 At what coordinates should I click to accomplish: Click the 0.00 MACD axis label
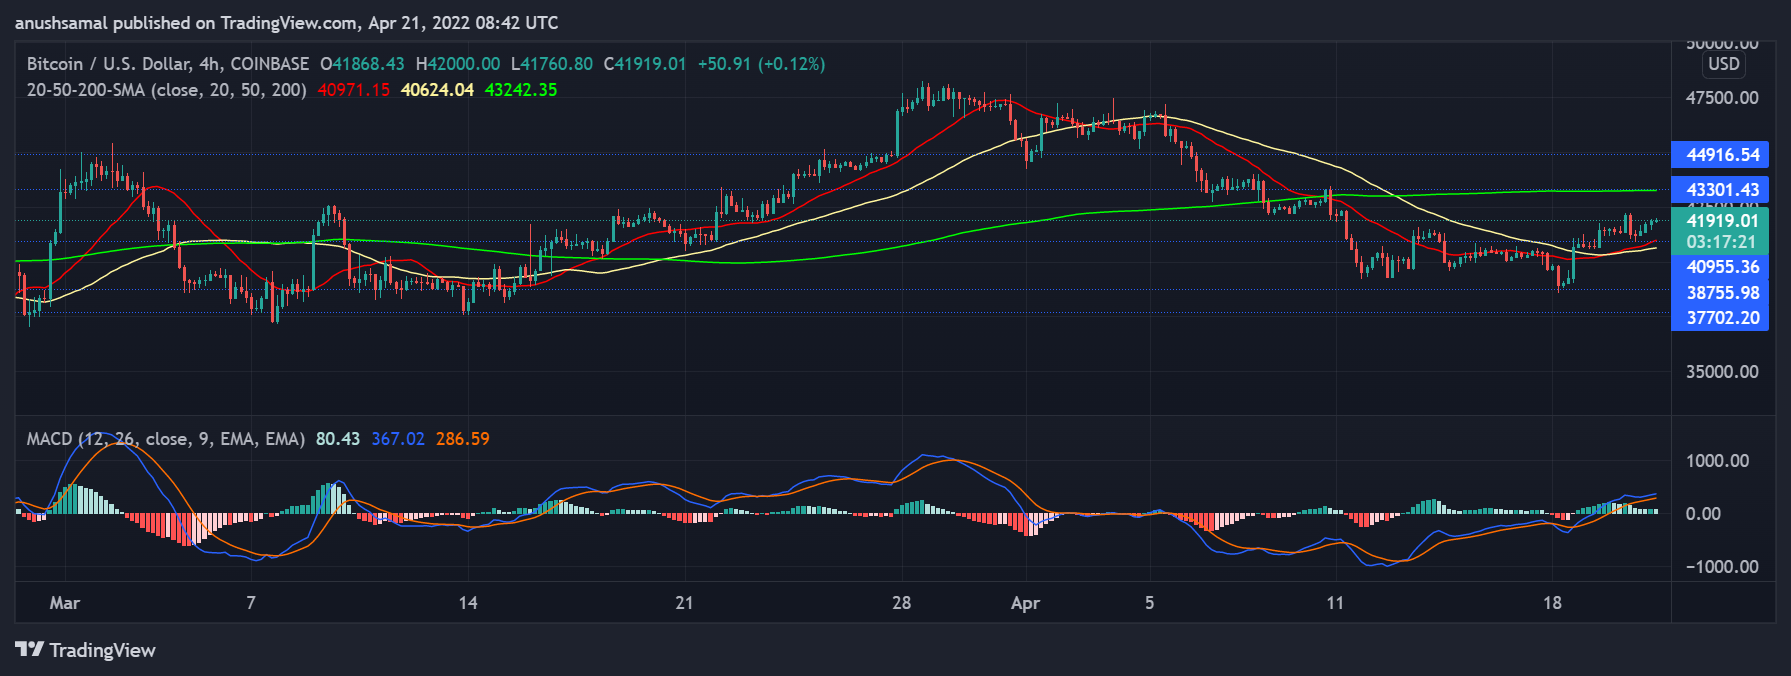1703,514
